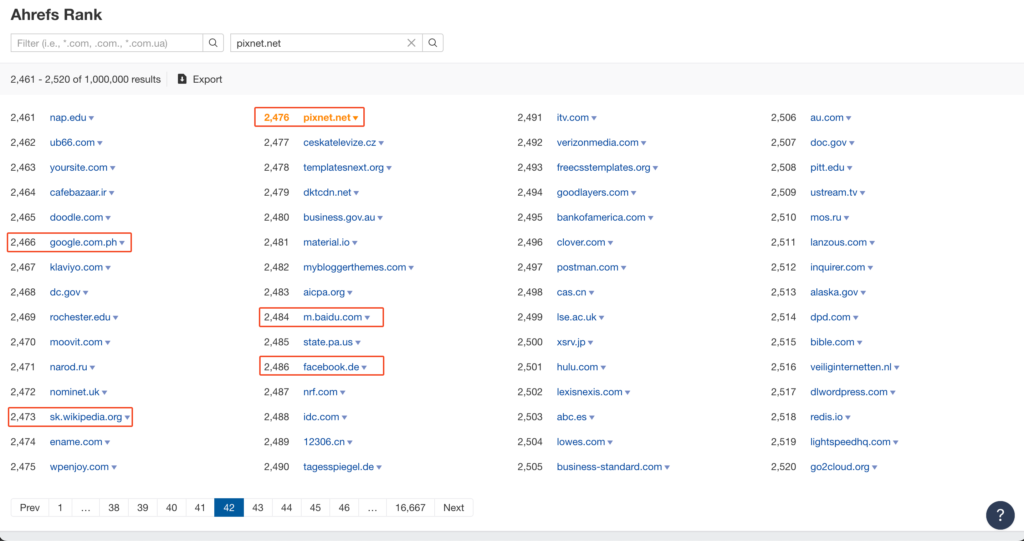
Task: Expand dropdown arrow next to au.com
Action: 849,118
